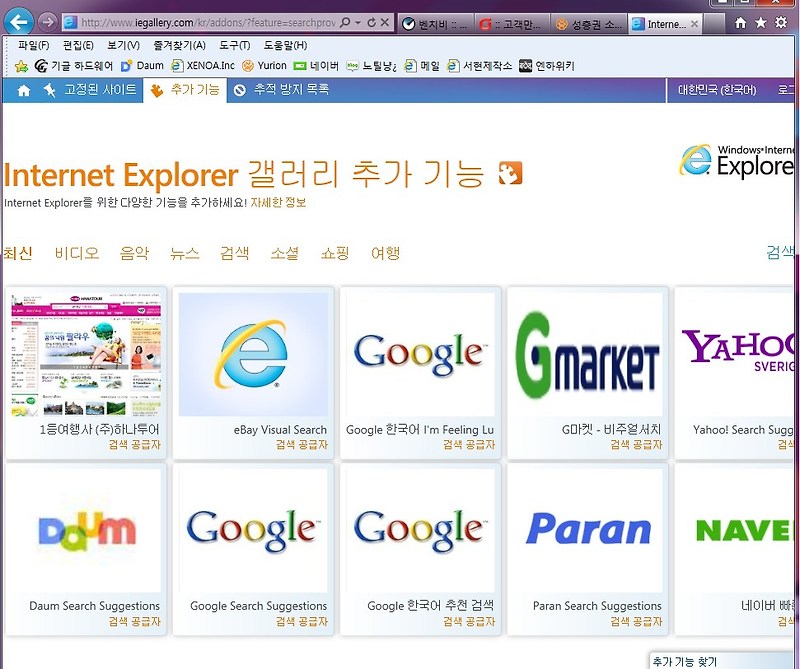The width and height of the screenshot is (800, 669).
Task: Open the 보기(V) menu
Action: (x=123, y=45)
